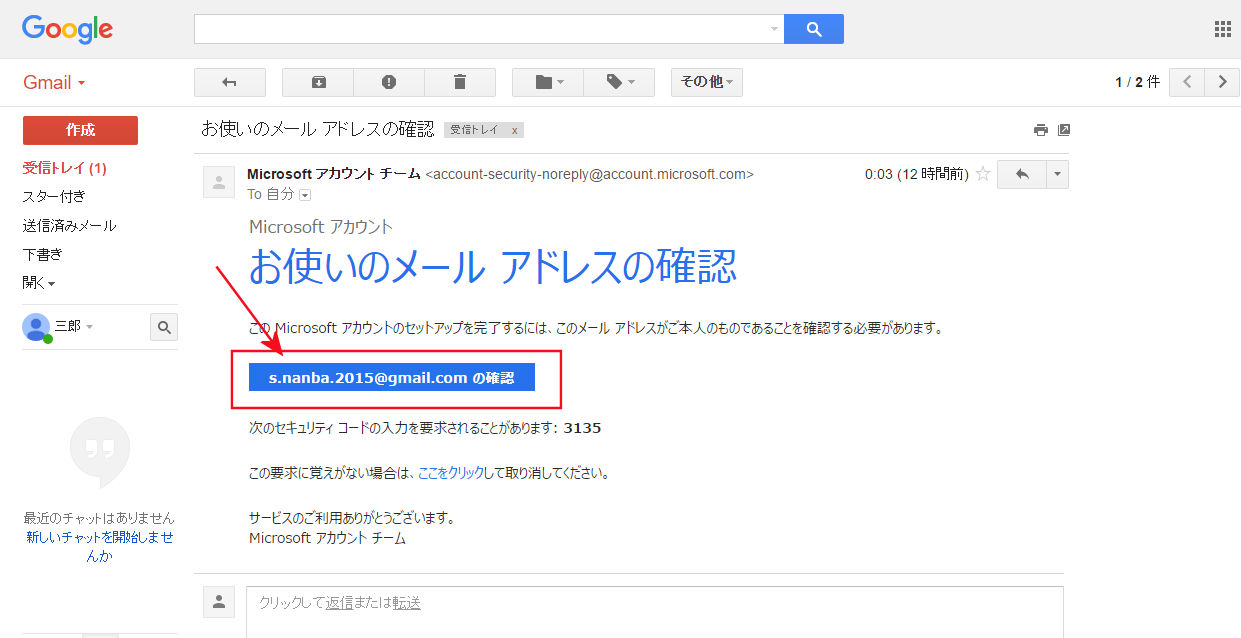Click the chat search magnifier icon
The image size is (1241, 638).
pos(164,326)
